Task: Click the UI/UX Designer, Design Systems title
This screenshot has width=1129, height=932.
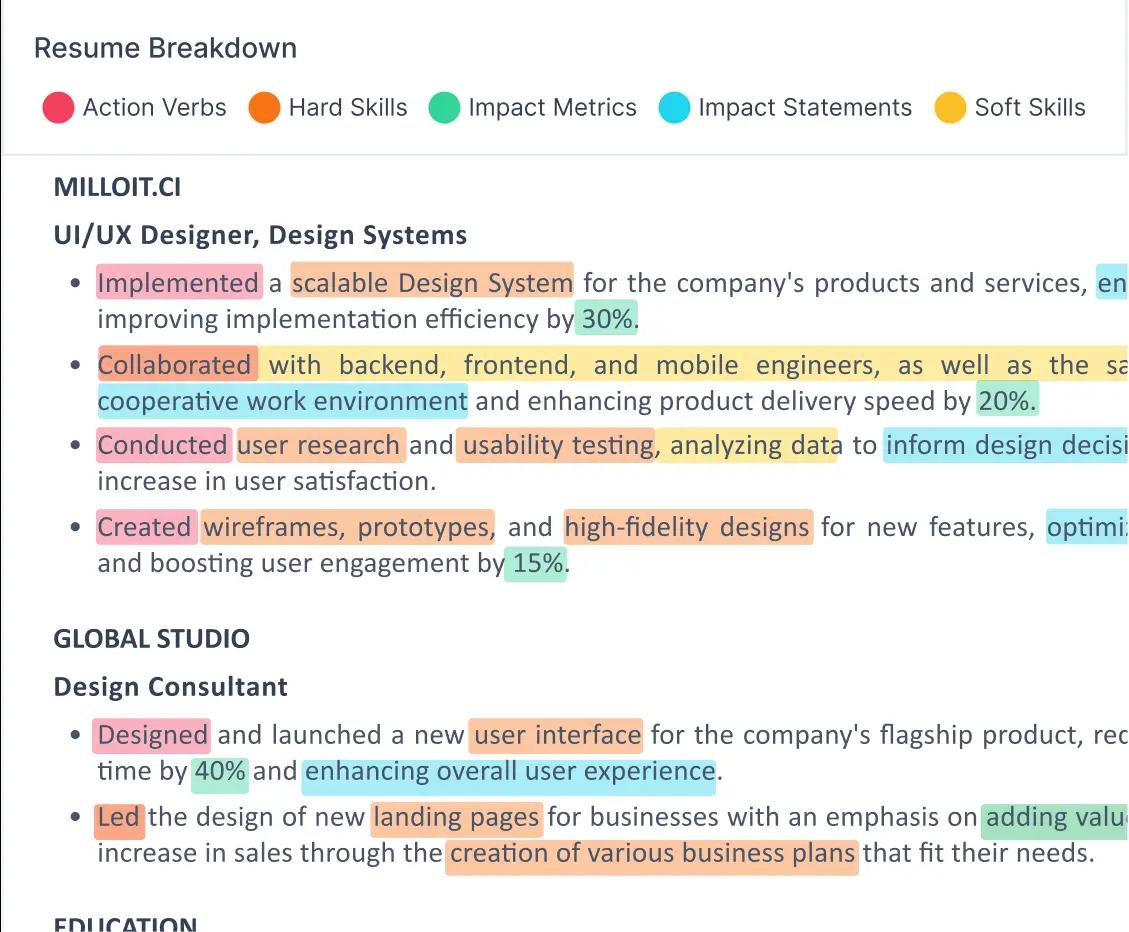Action: (260, 235)
